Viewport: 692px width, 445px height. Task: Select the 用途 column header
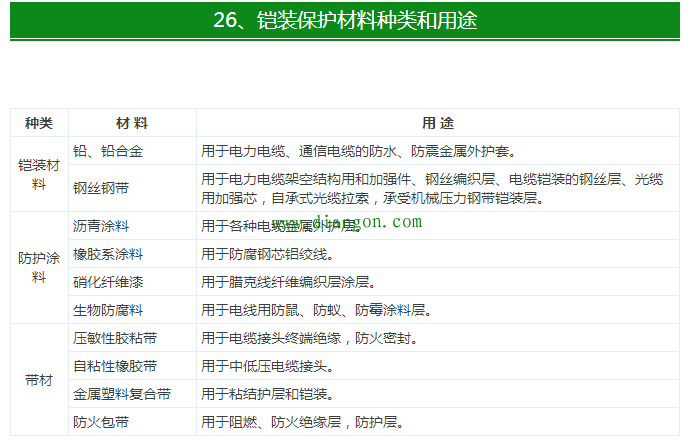click(x=437, y=123)
